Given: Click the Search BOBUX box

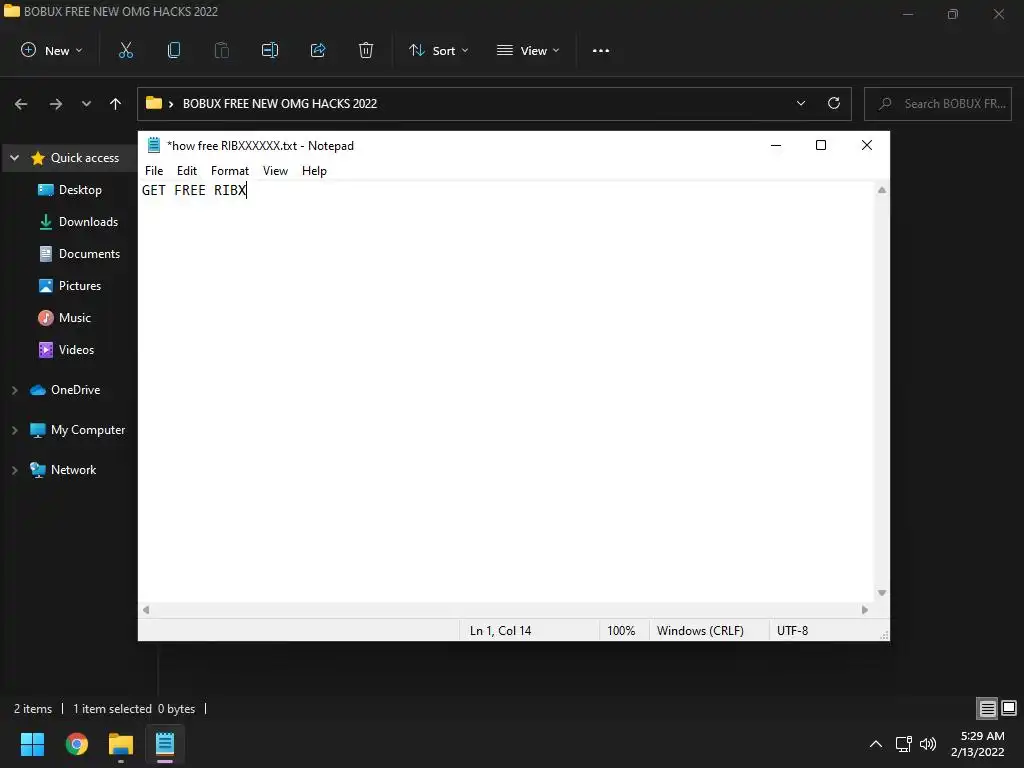Looking at the screenshot, I should (x=938, y=104).
